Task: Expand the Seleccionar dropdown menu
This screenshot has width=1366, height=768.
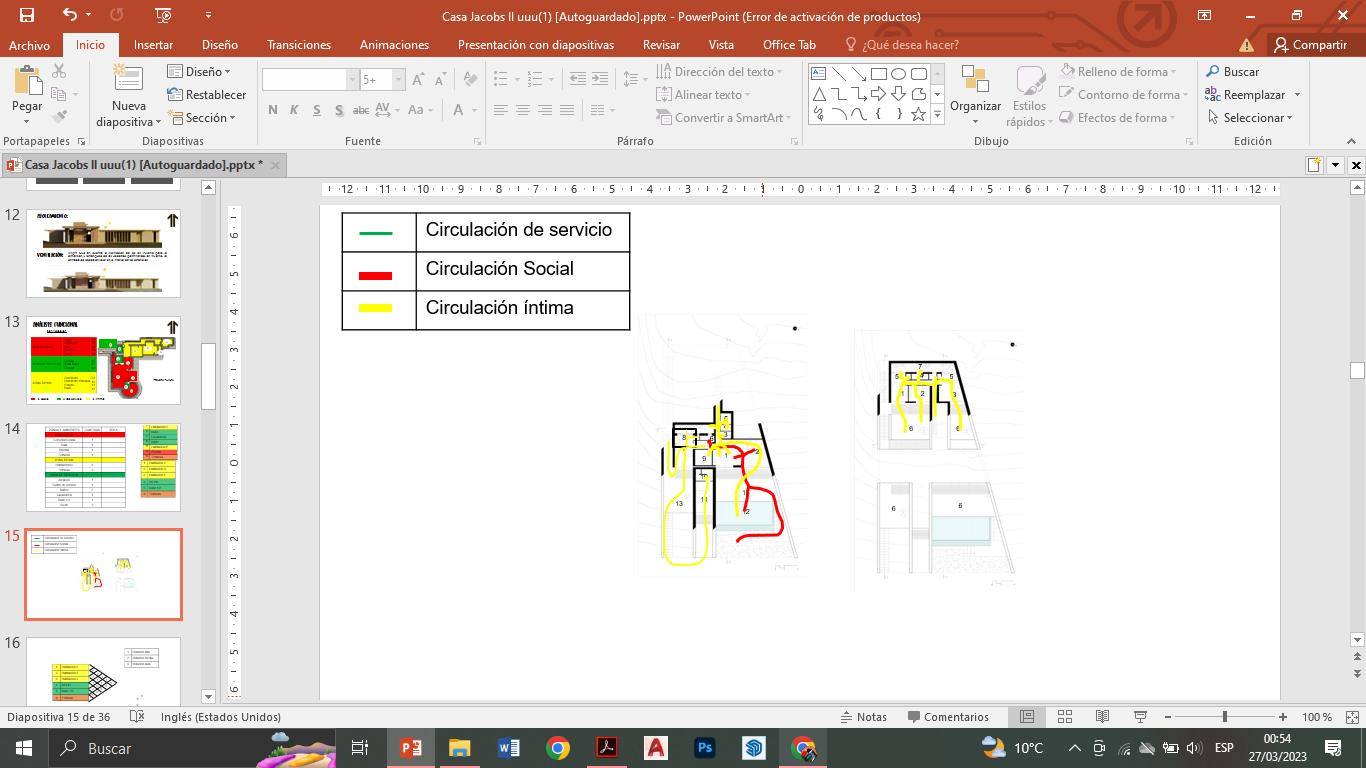Action: point(1250,118)
